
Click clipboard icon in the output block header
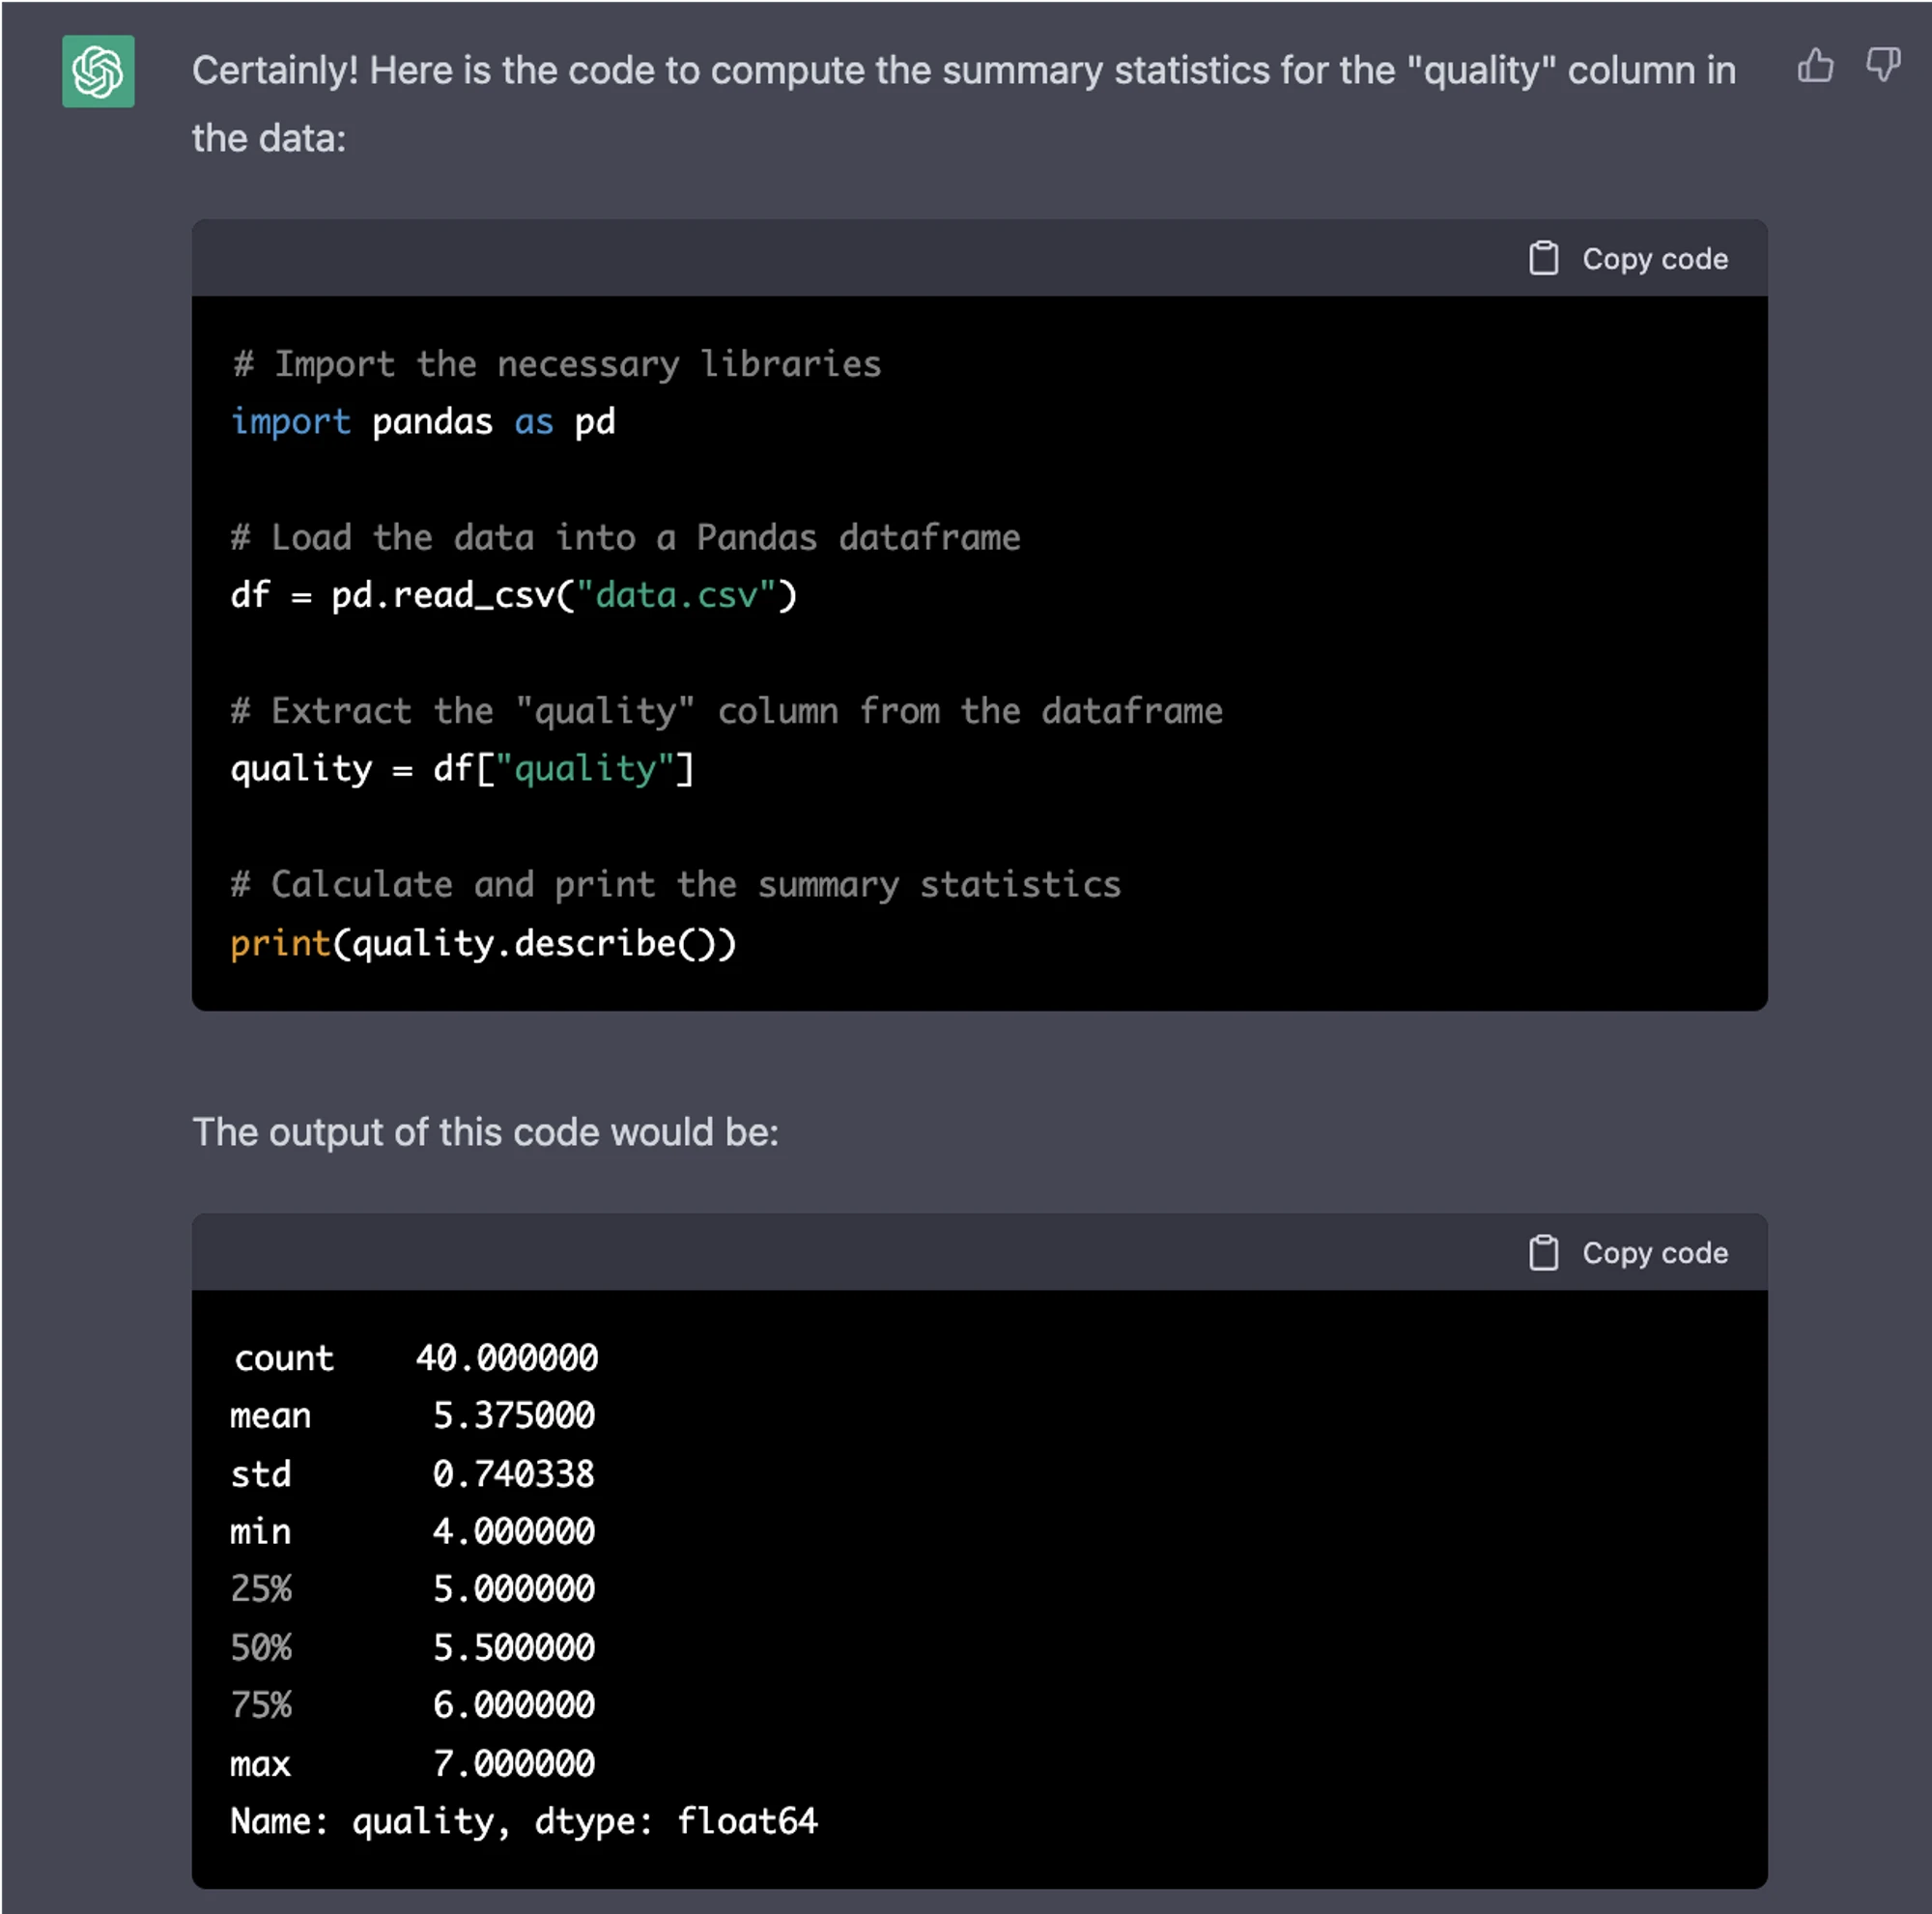[1543, 1252]
